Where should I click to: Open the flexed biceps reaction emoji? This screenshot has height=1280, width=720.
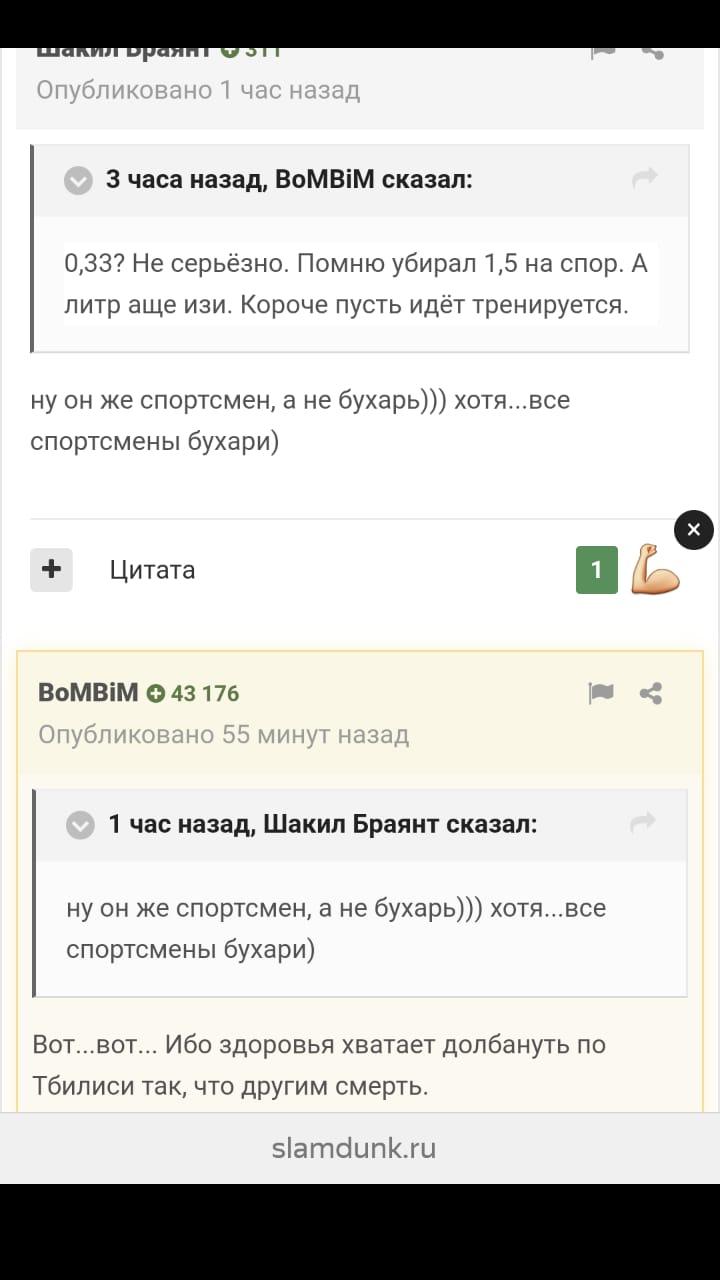tap(655, 569)
